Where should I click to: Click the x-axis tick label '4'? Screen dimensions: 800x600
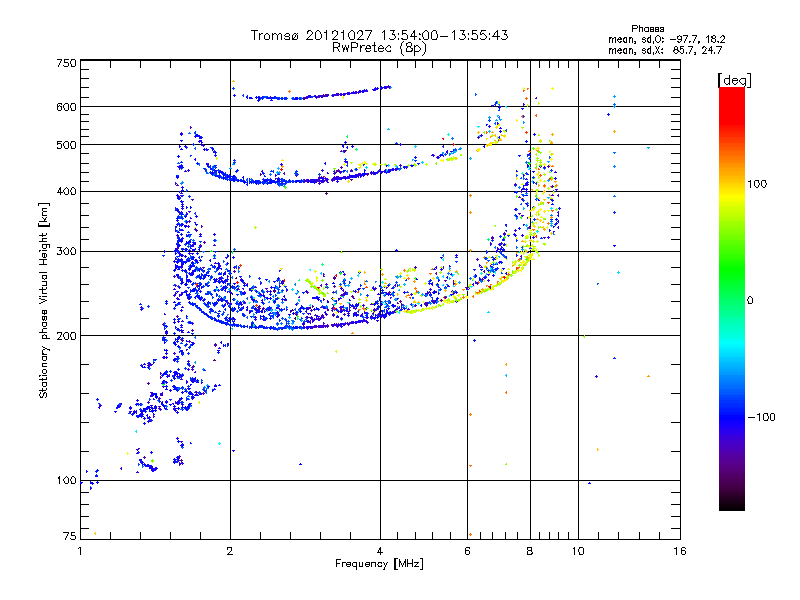[380, 551]
